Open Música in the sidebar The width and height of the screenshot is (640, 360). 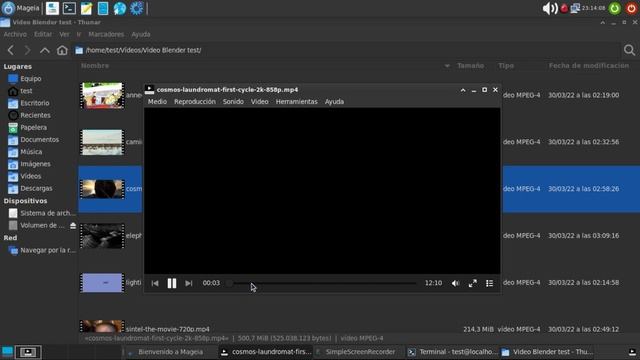pos(31,152)
